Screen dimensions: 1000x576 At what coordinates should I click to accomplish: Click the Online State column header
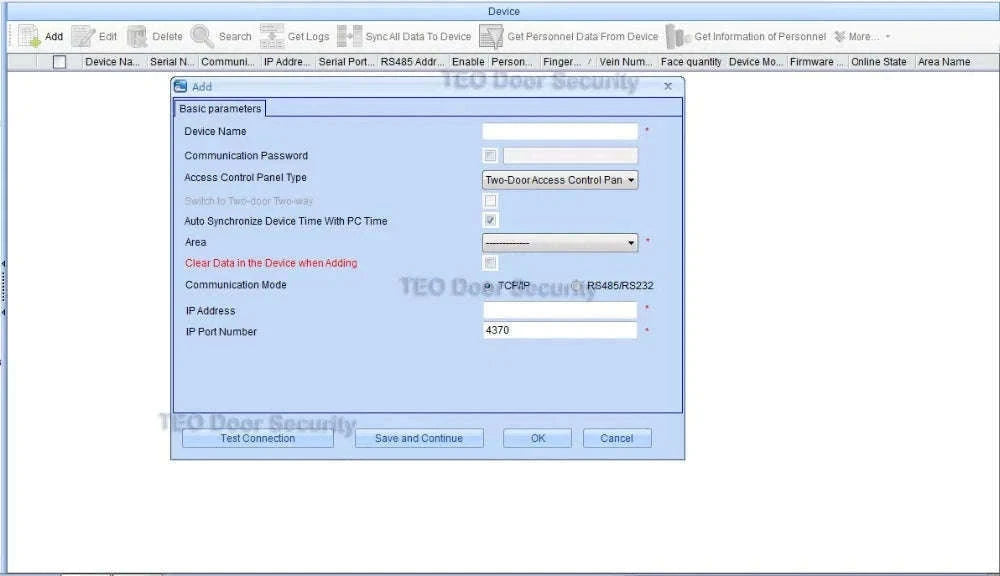click(879, 62)
